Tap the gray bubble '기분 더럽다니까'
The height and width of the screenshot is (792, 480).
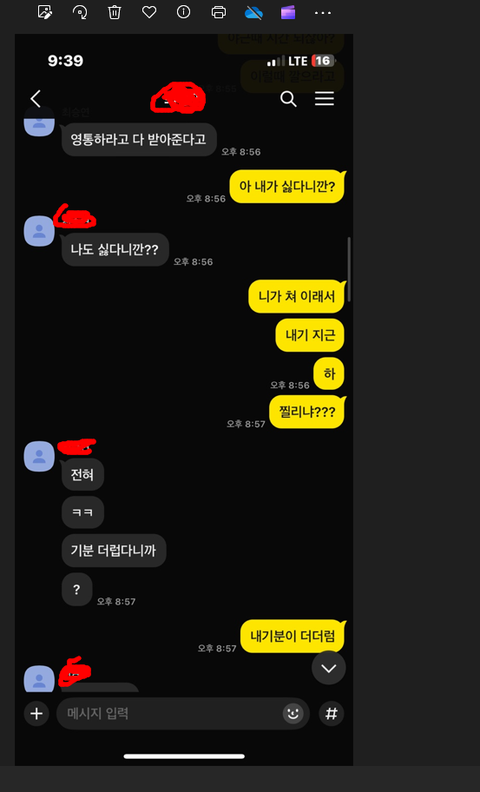pyautogui.click(x=114, y=551)
